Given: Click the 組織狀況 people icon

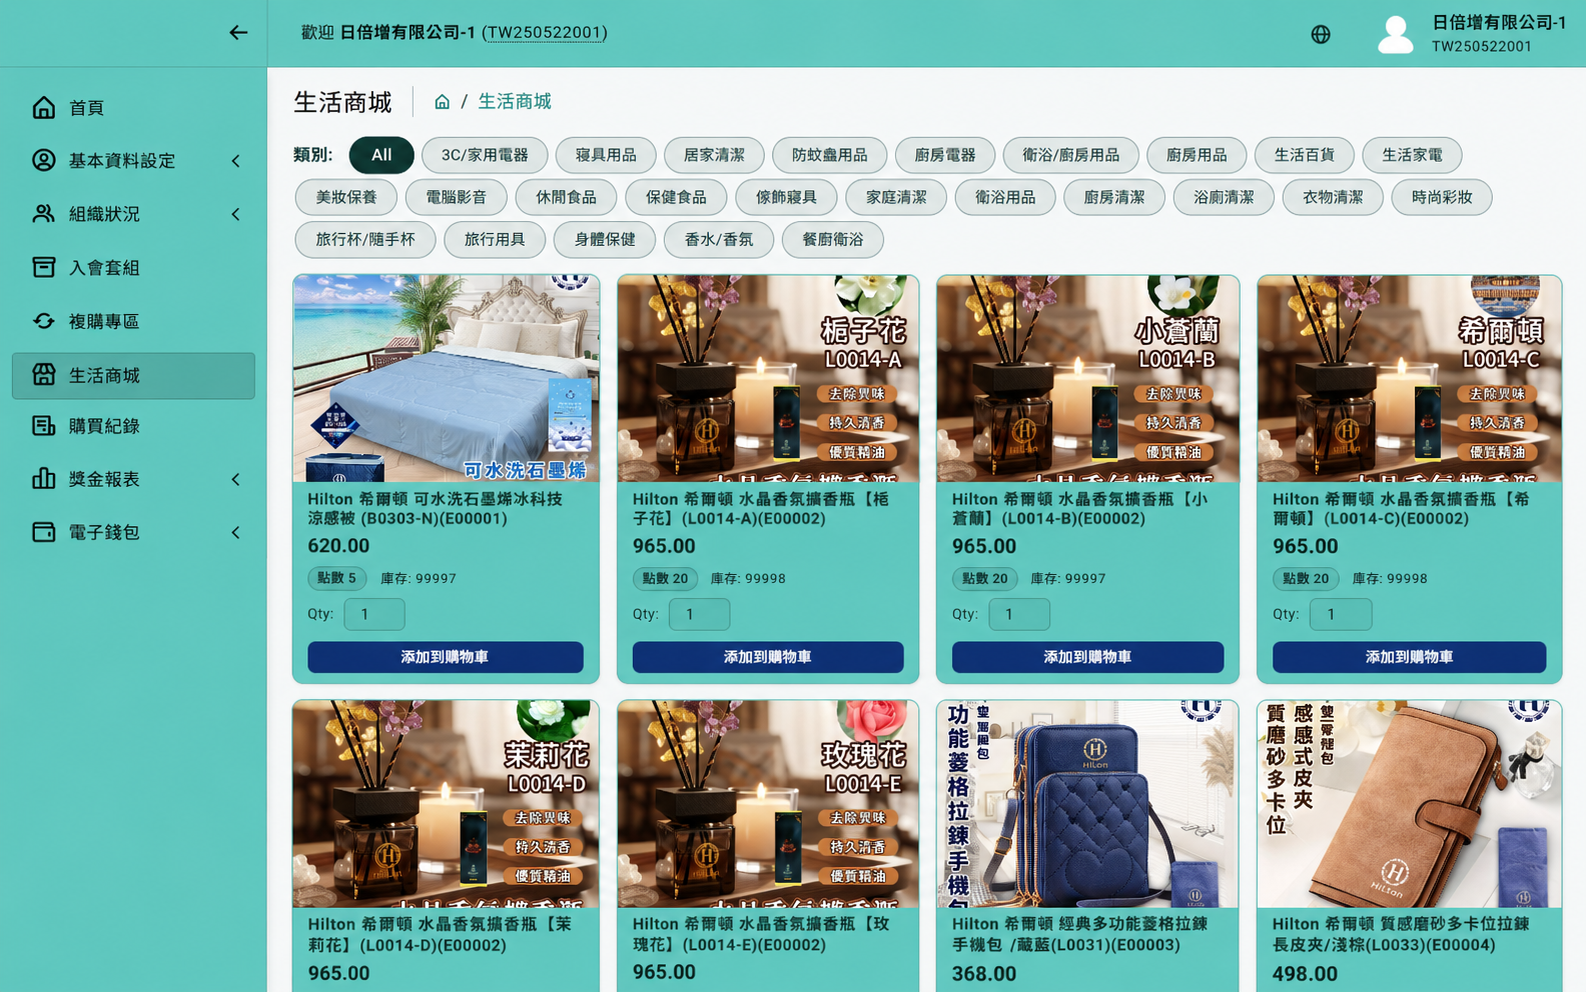Looking at the screenshot, I should click(x=44, y=214).
